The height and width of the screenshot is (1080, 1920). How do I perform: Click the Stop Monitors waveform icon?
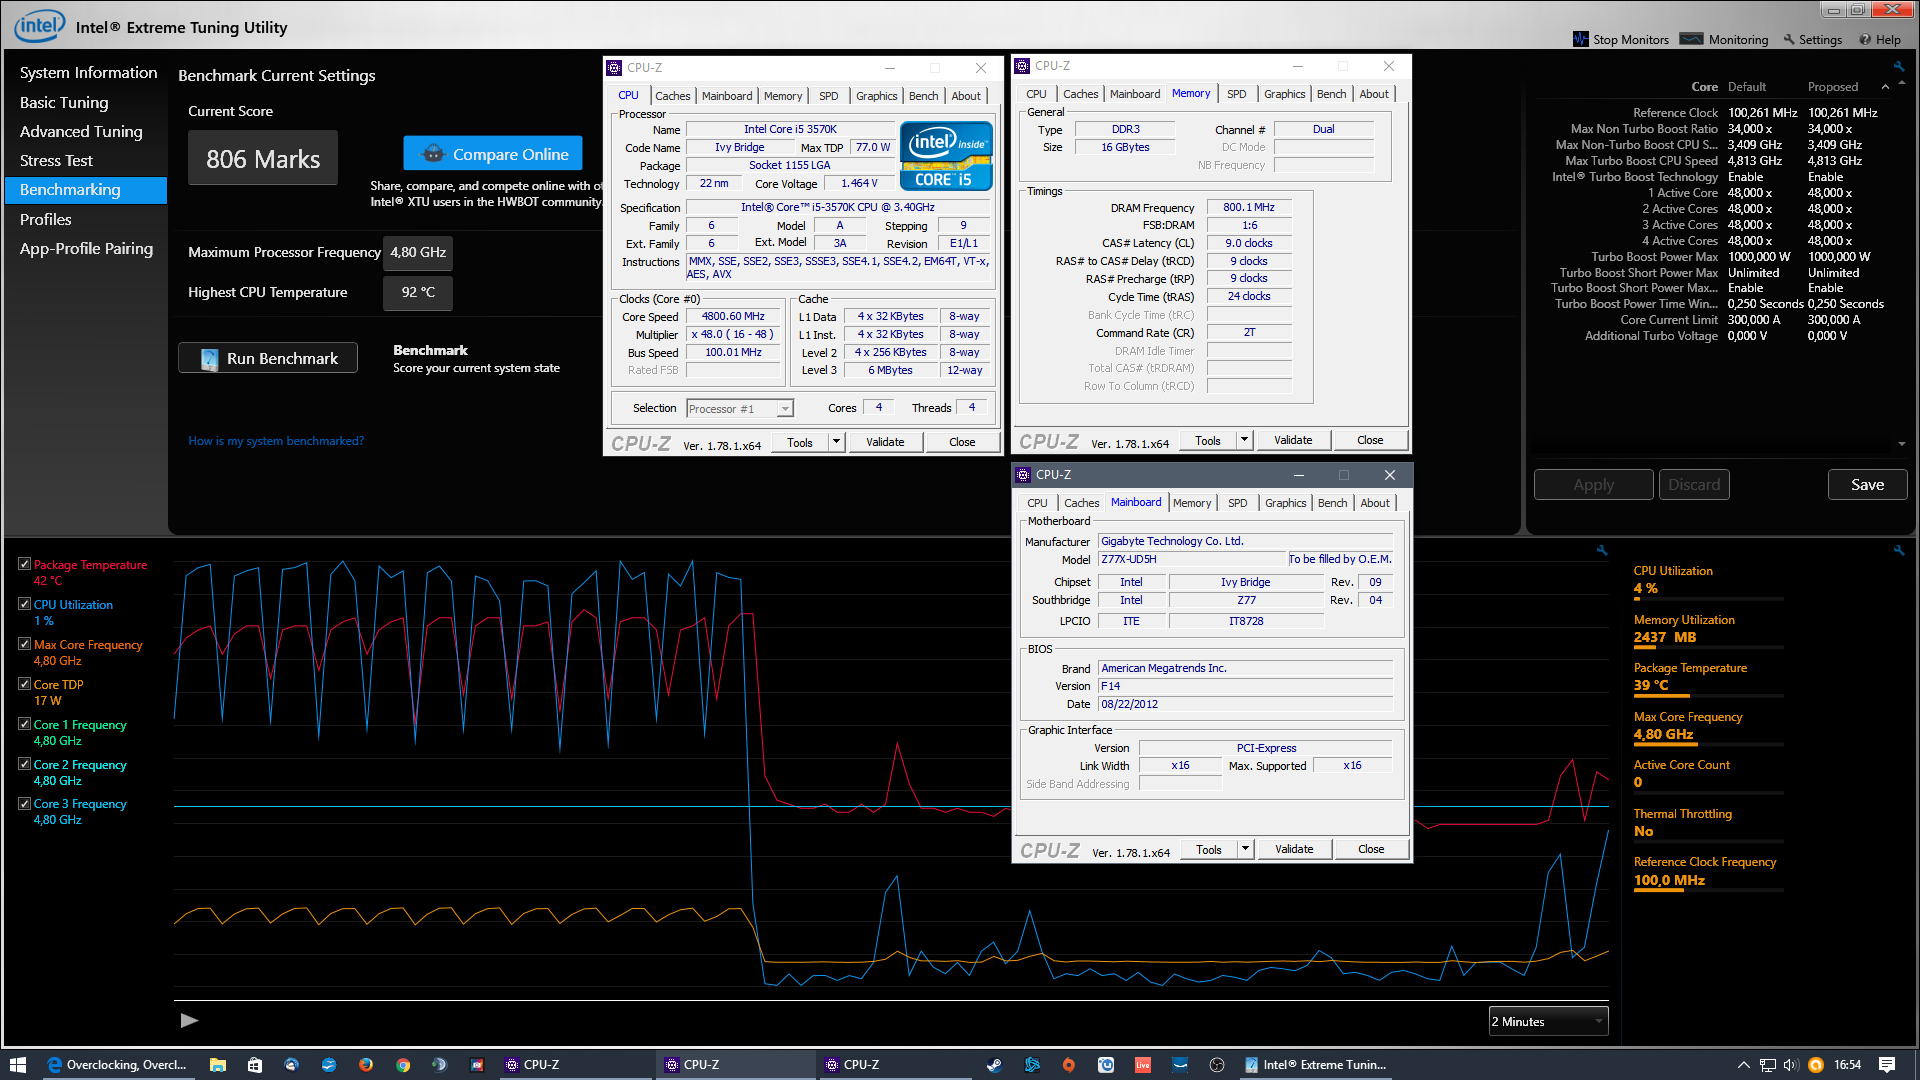[1580, 39]
